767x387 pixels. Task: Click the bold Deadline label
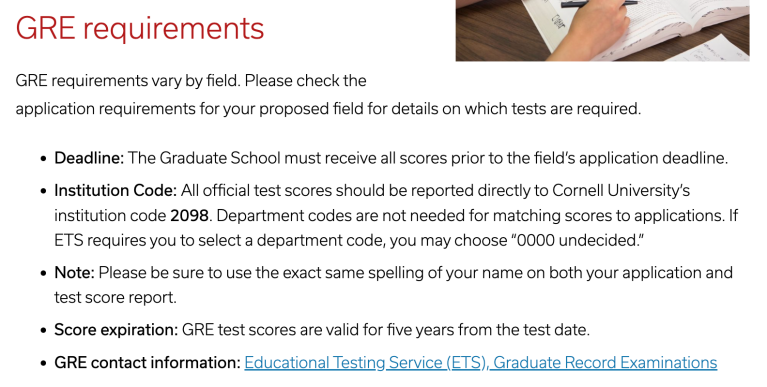tap(90, 158)
